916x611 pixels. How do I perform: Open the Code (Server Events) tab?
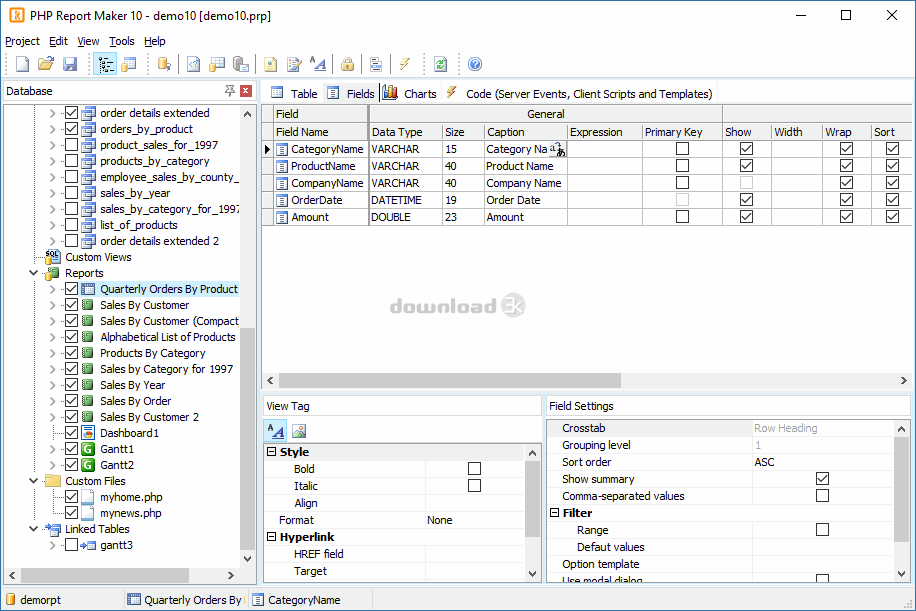[579, 93]
